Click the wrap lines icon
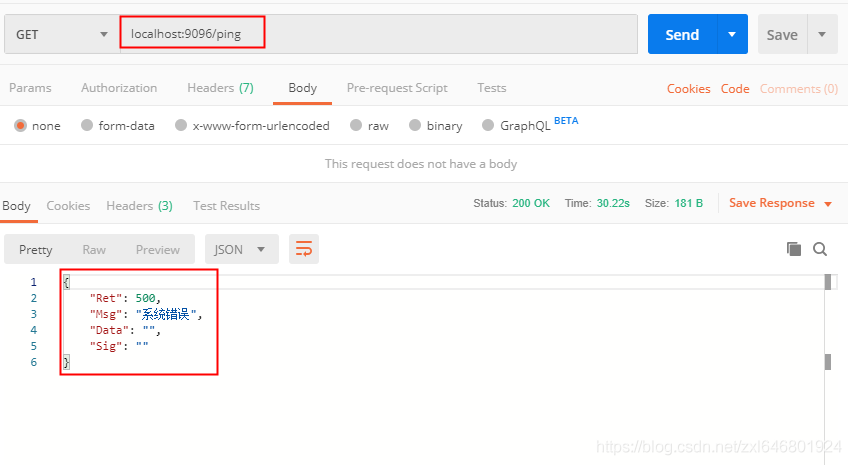851x465 pixels. coord(303,249)
